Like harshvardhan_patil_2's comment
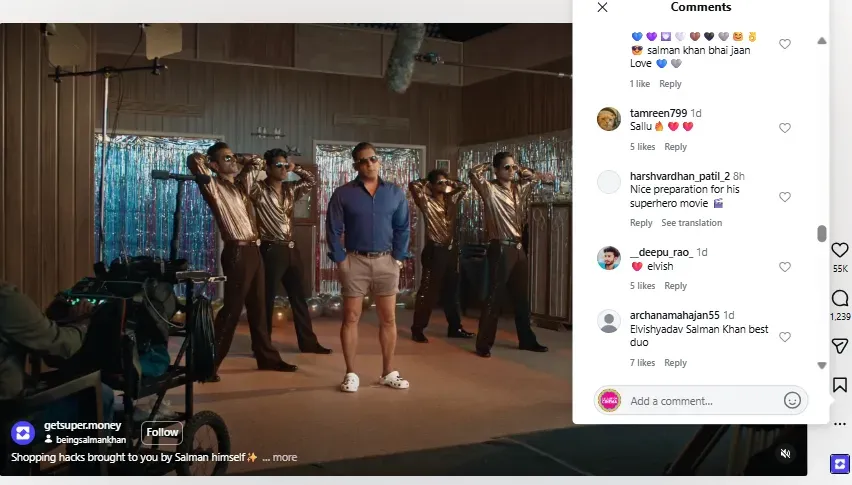Screen dimensions: 852x485 pyautogui.click(x=785, y=197)
